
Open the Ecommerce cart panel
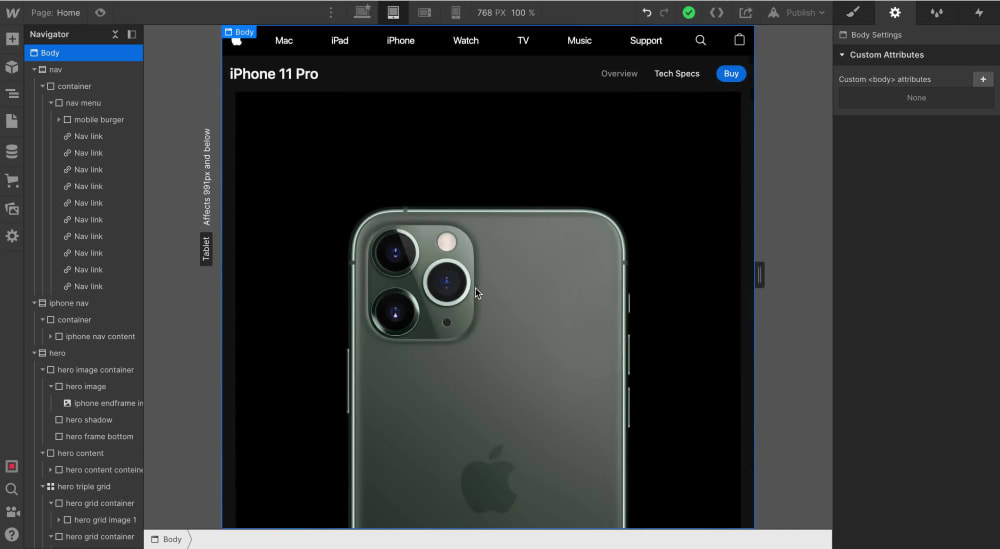[x=12, y=180]
